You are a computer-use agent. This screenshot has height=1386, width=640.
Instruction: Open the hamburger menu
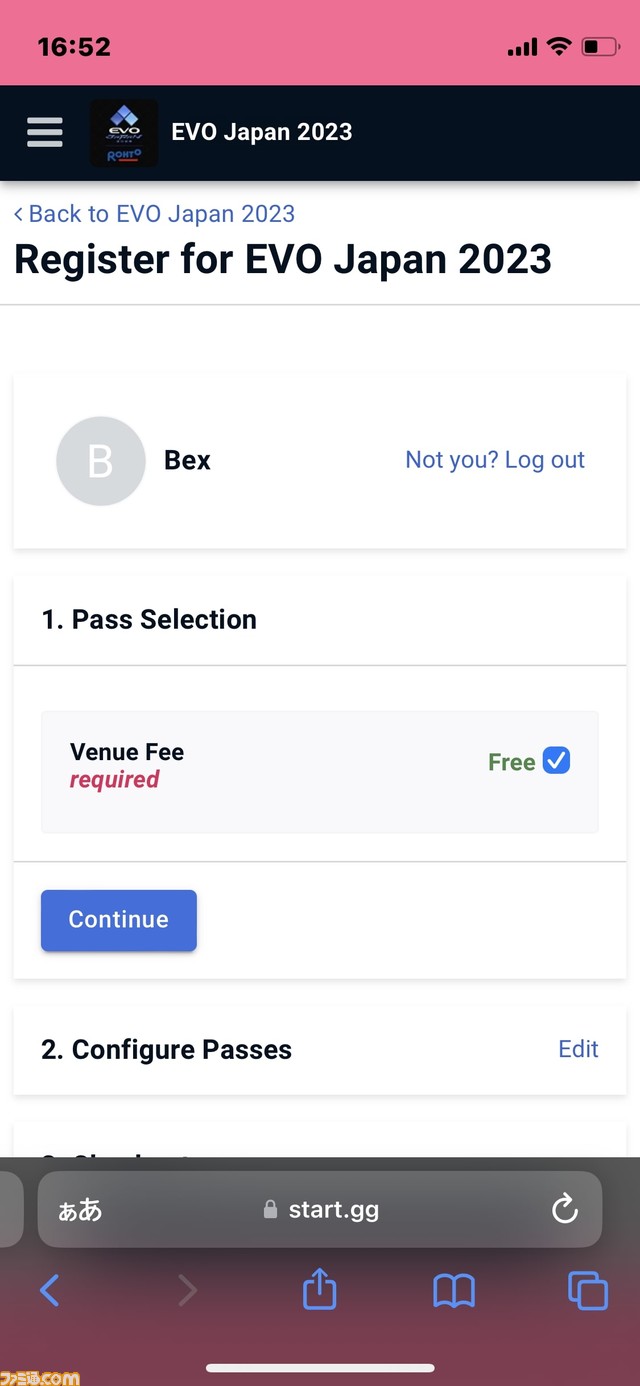(45, 133)
